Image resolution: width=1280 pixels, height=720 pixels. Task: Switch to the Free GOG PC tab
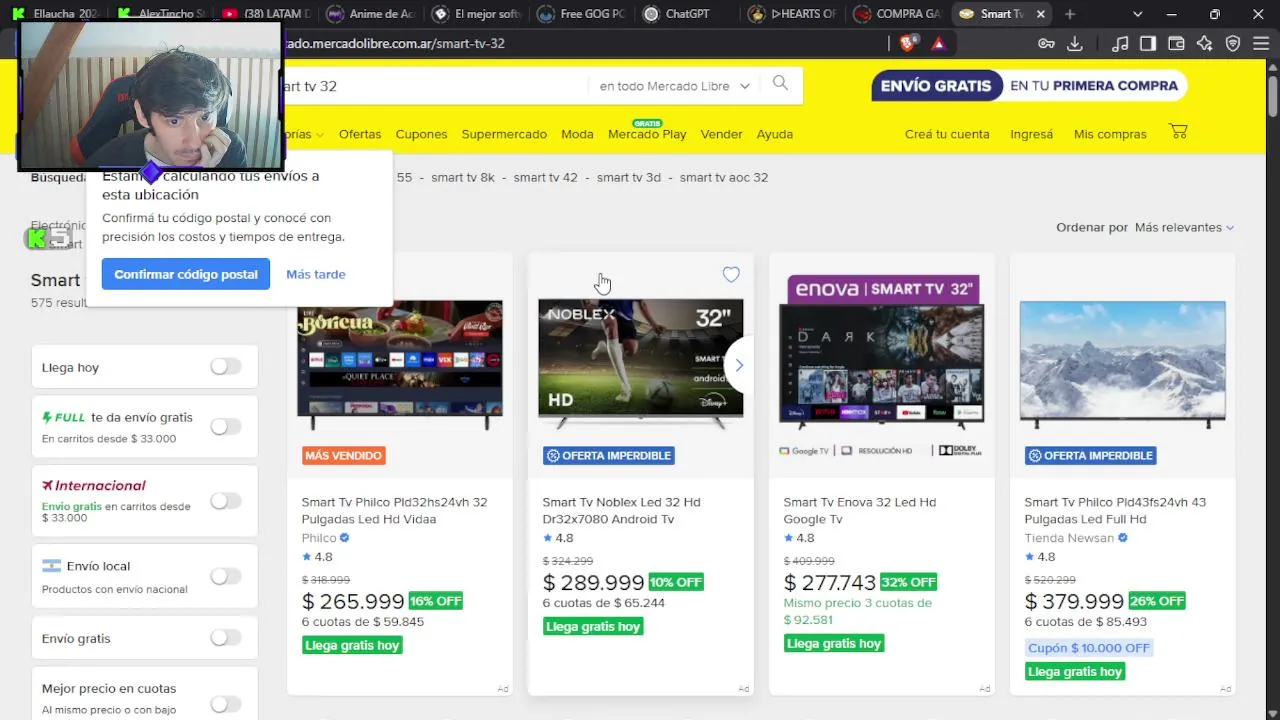(x=585, y=14)
